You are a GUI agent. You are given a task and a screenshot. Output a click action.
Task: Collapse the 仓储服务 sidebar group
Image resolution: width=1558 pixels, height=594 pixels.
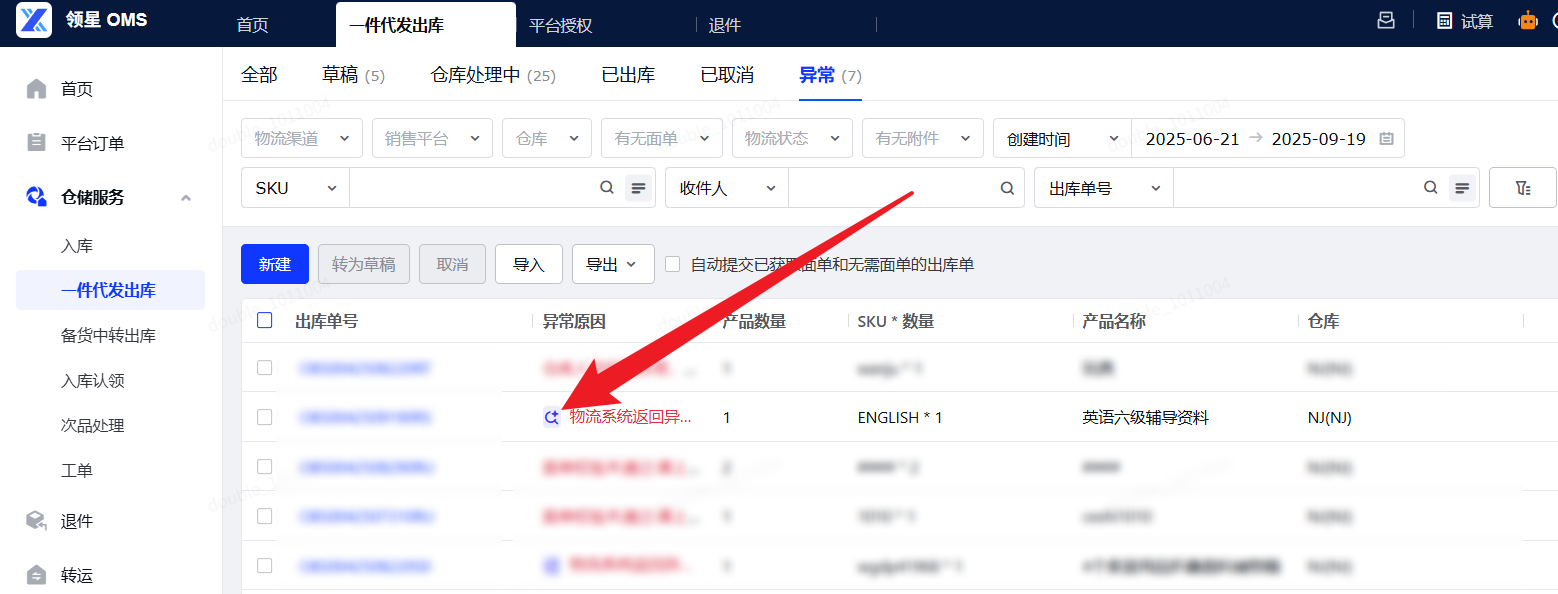click(x=186, y=198)
